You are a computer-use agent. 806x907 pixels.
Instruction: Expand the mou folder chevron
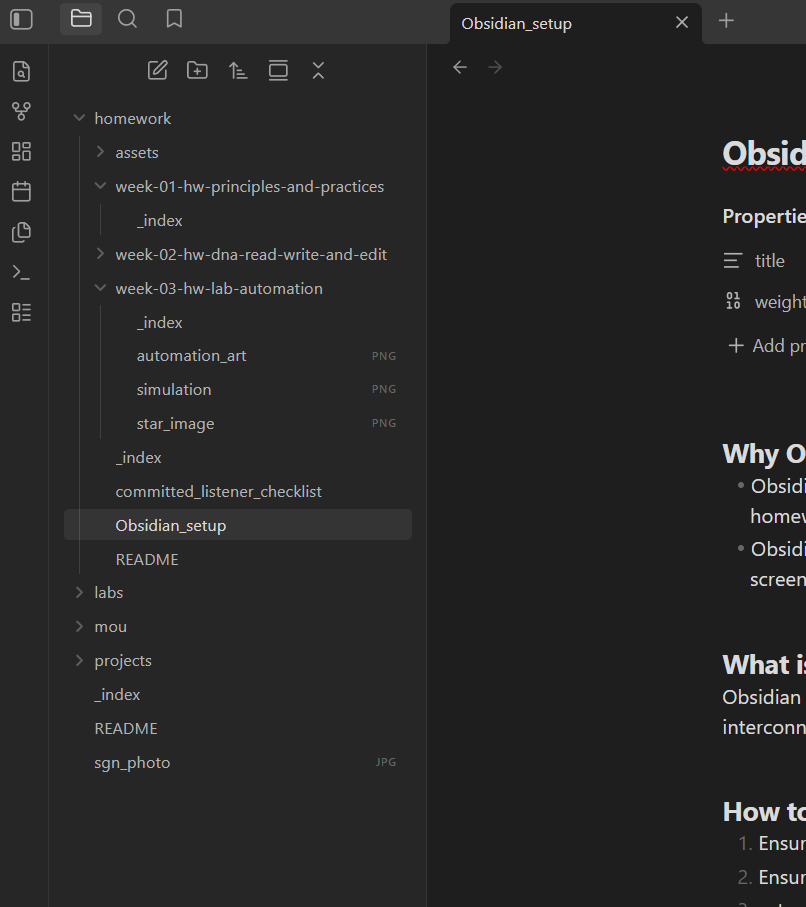pos(79,626)
